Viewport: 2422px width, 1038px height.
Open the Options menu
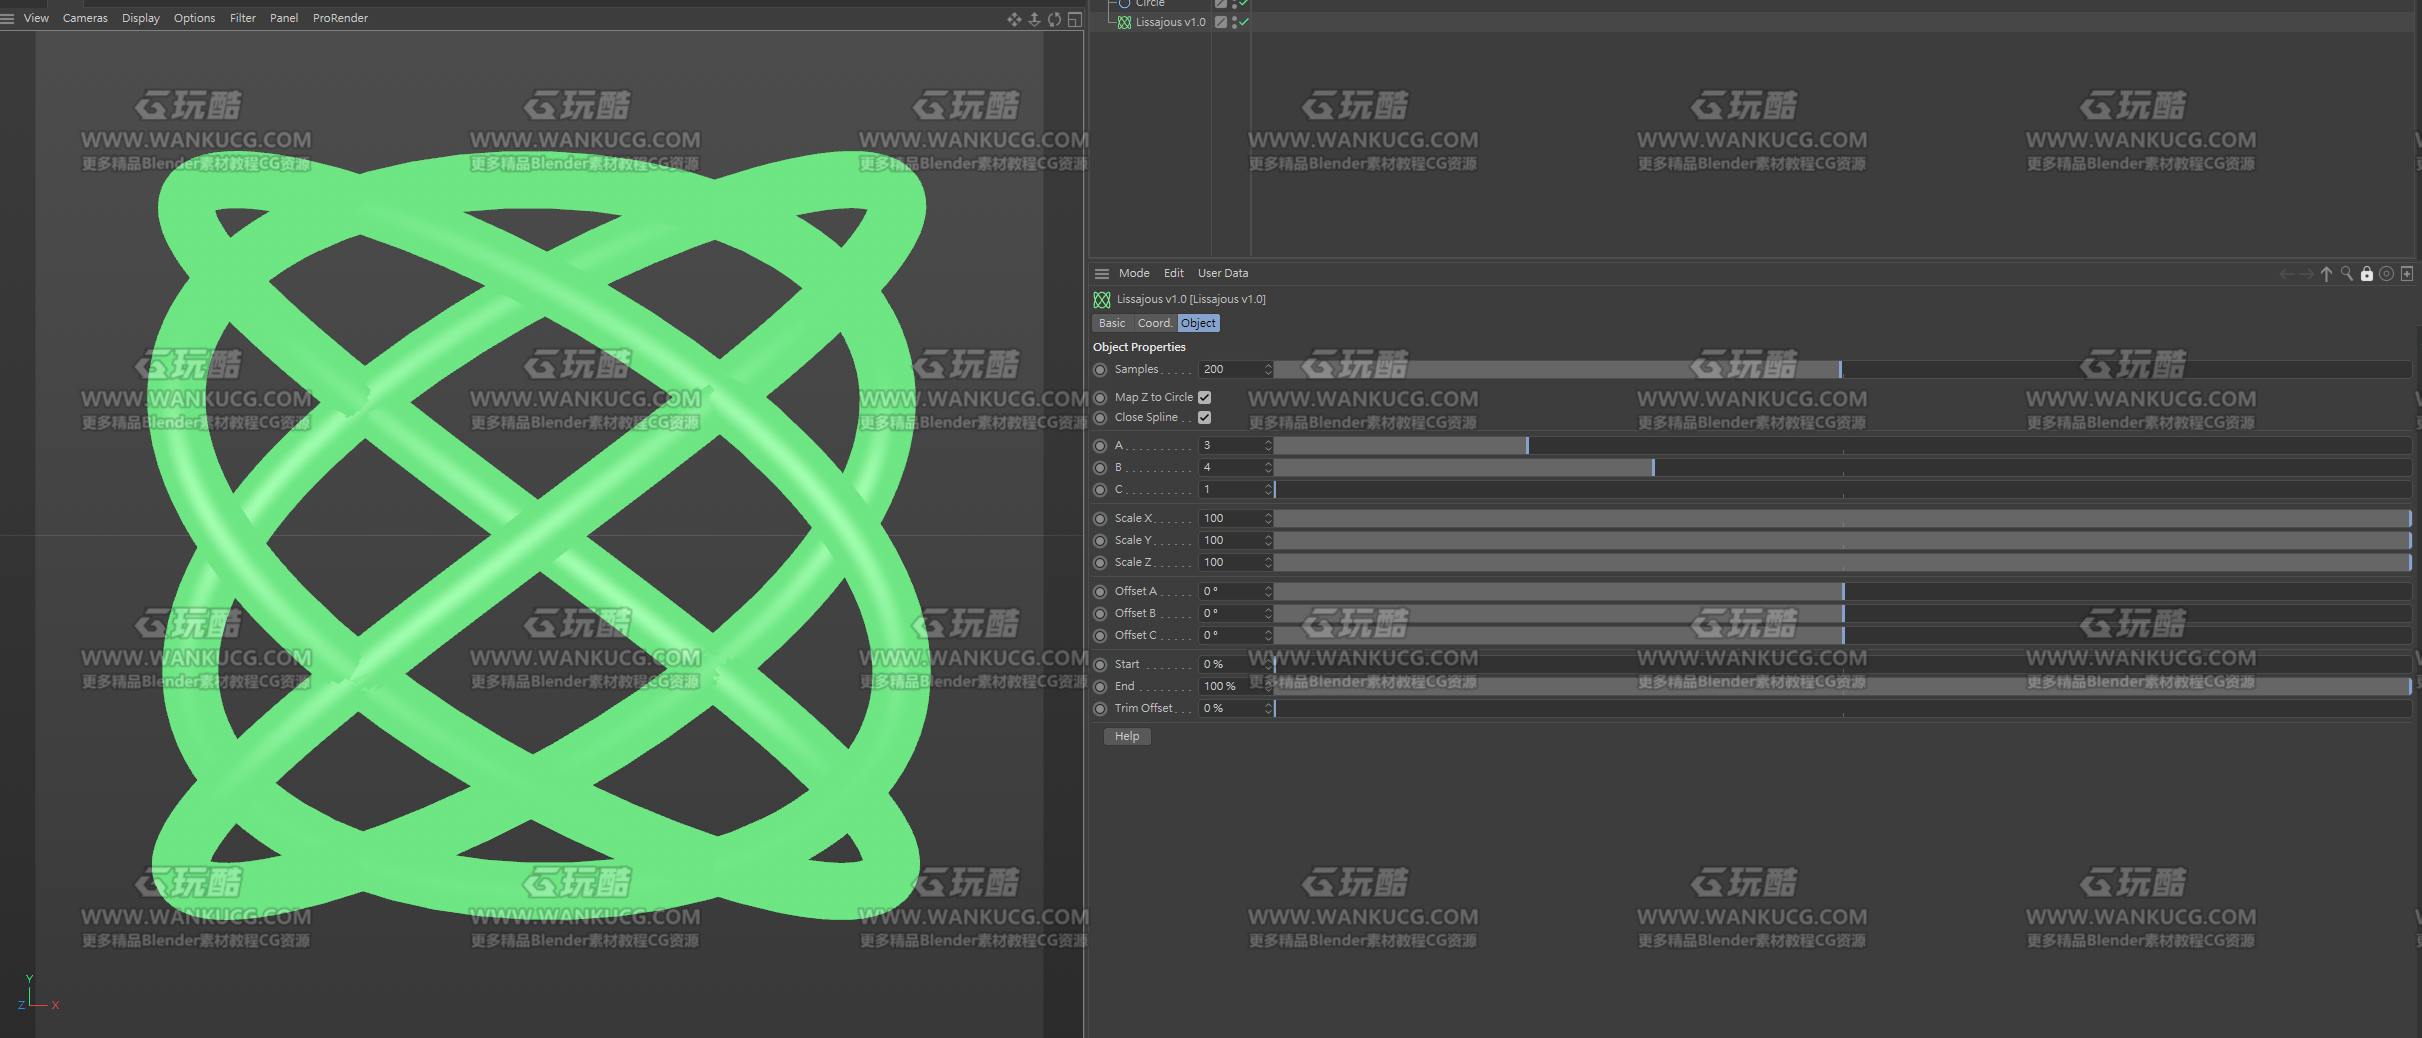tap(194, 18)
